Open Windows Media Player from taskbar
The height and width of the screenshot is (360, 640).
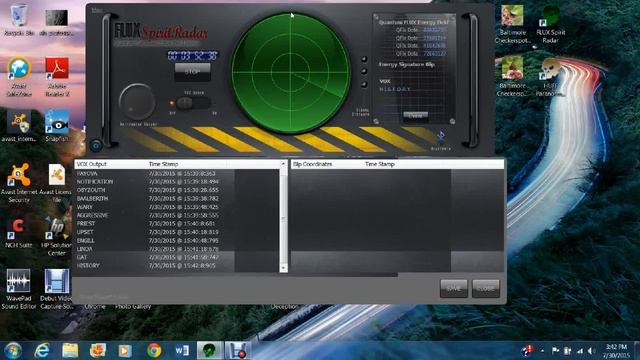tap(125, 350)
